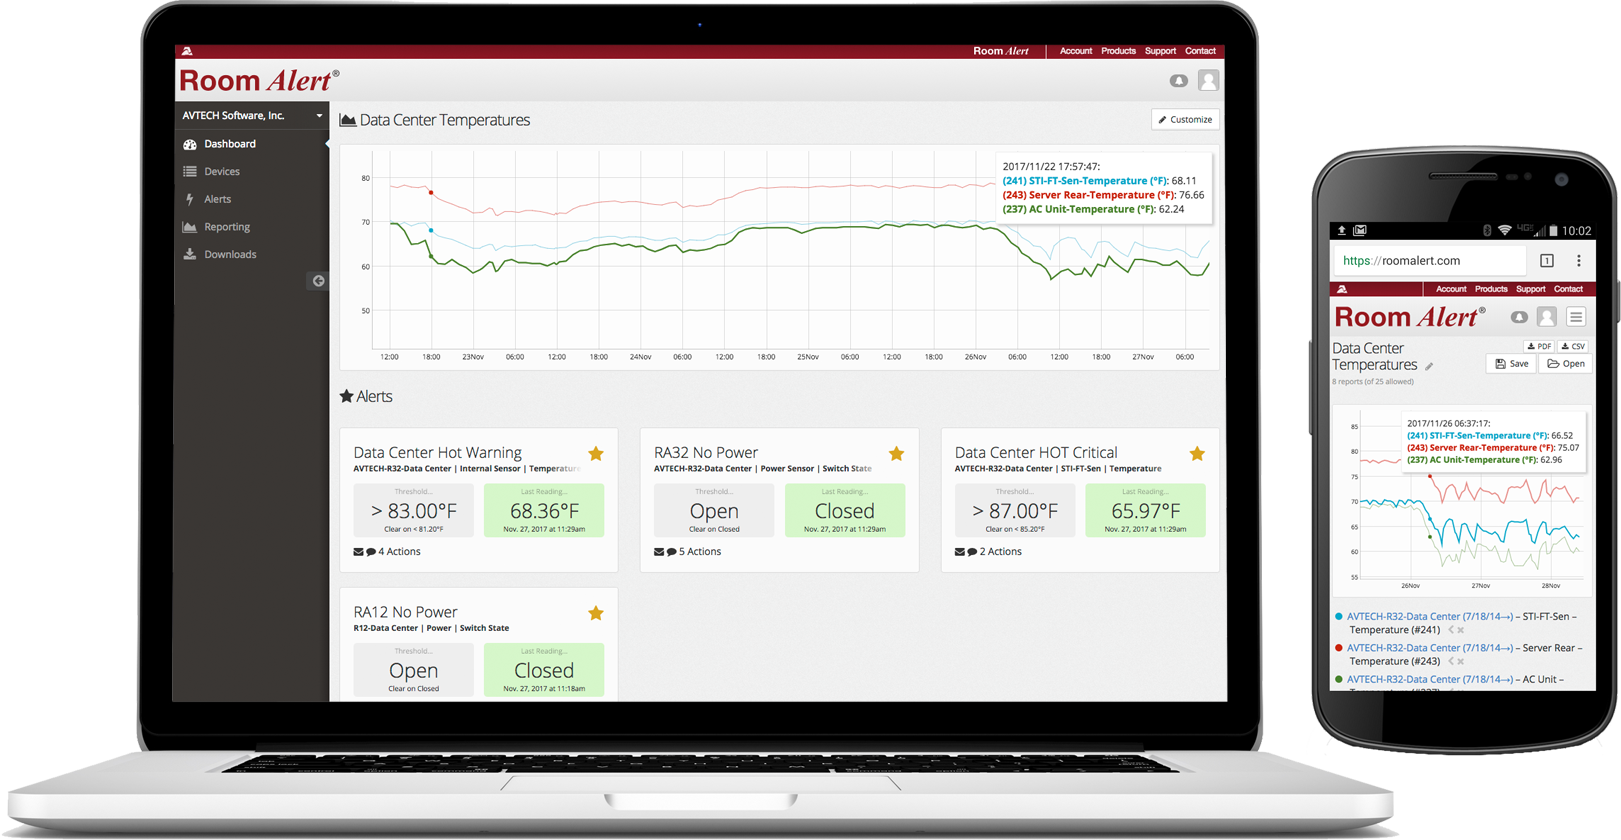Open the Reporting section in the sidebar

pyautogui.click(x=227, y=227)
